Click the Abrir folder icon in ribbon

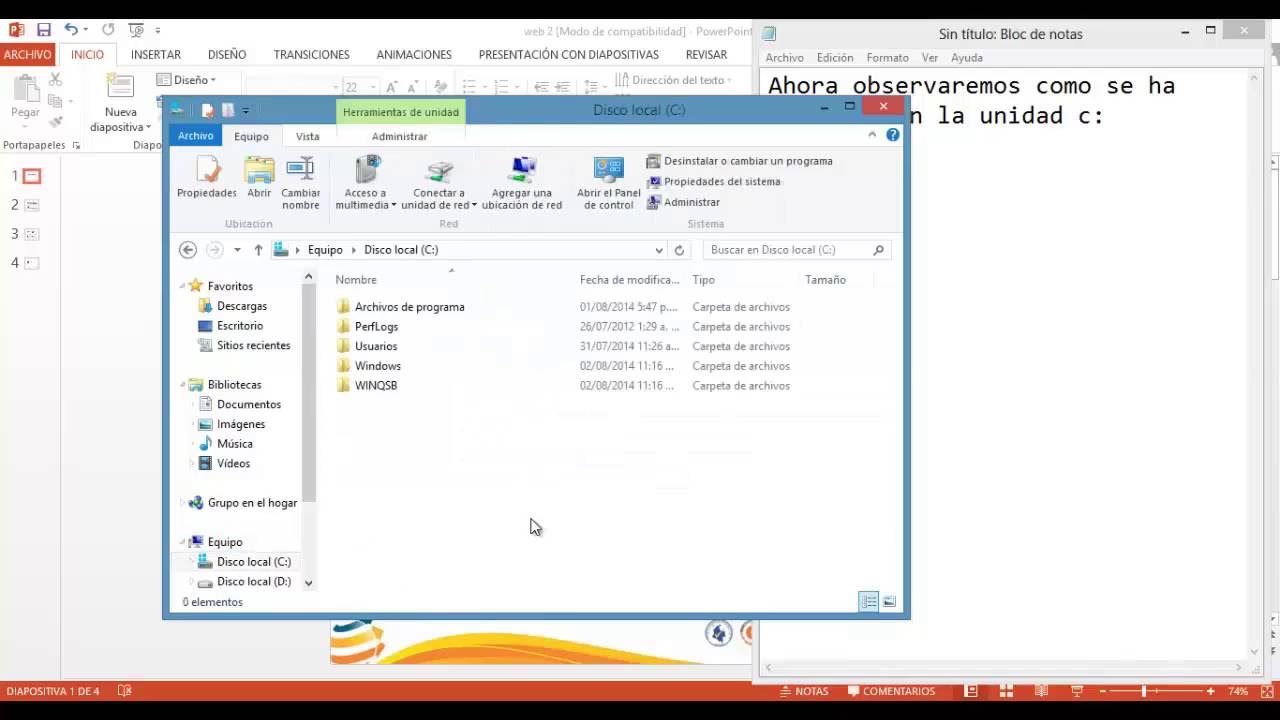click(x=259, y=170)
